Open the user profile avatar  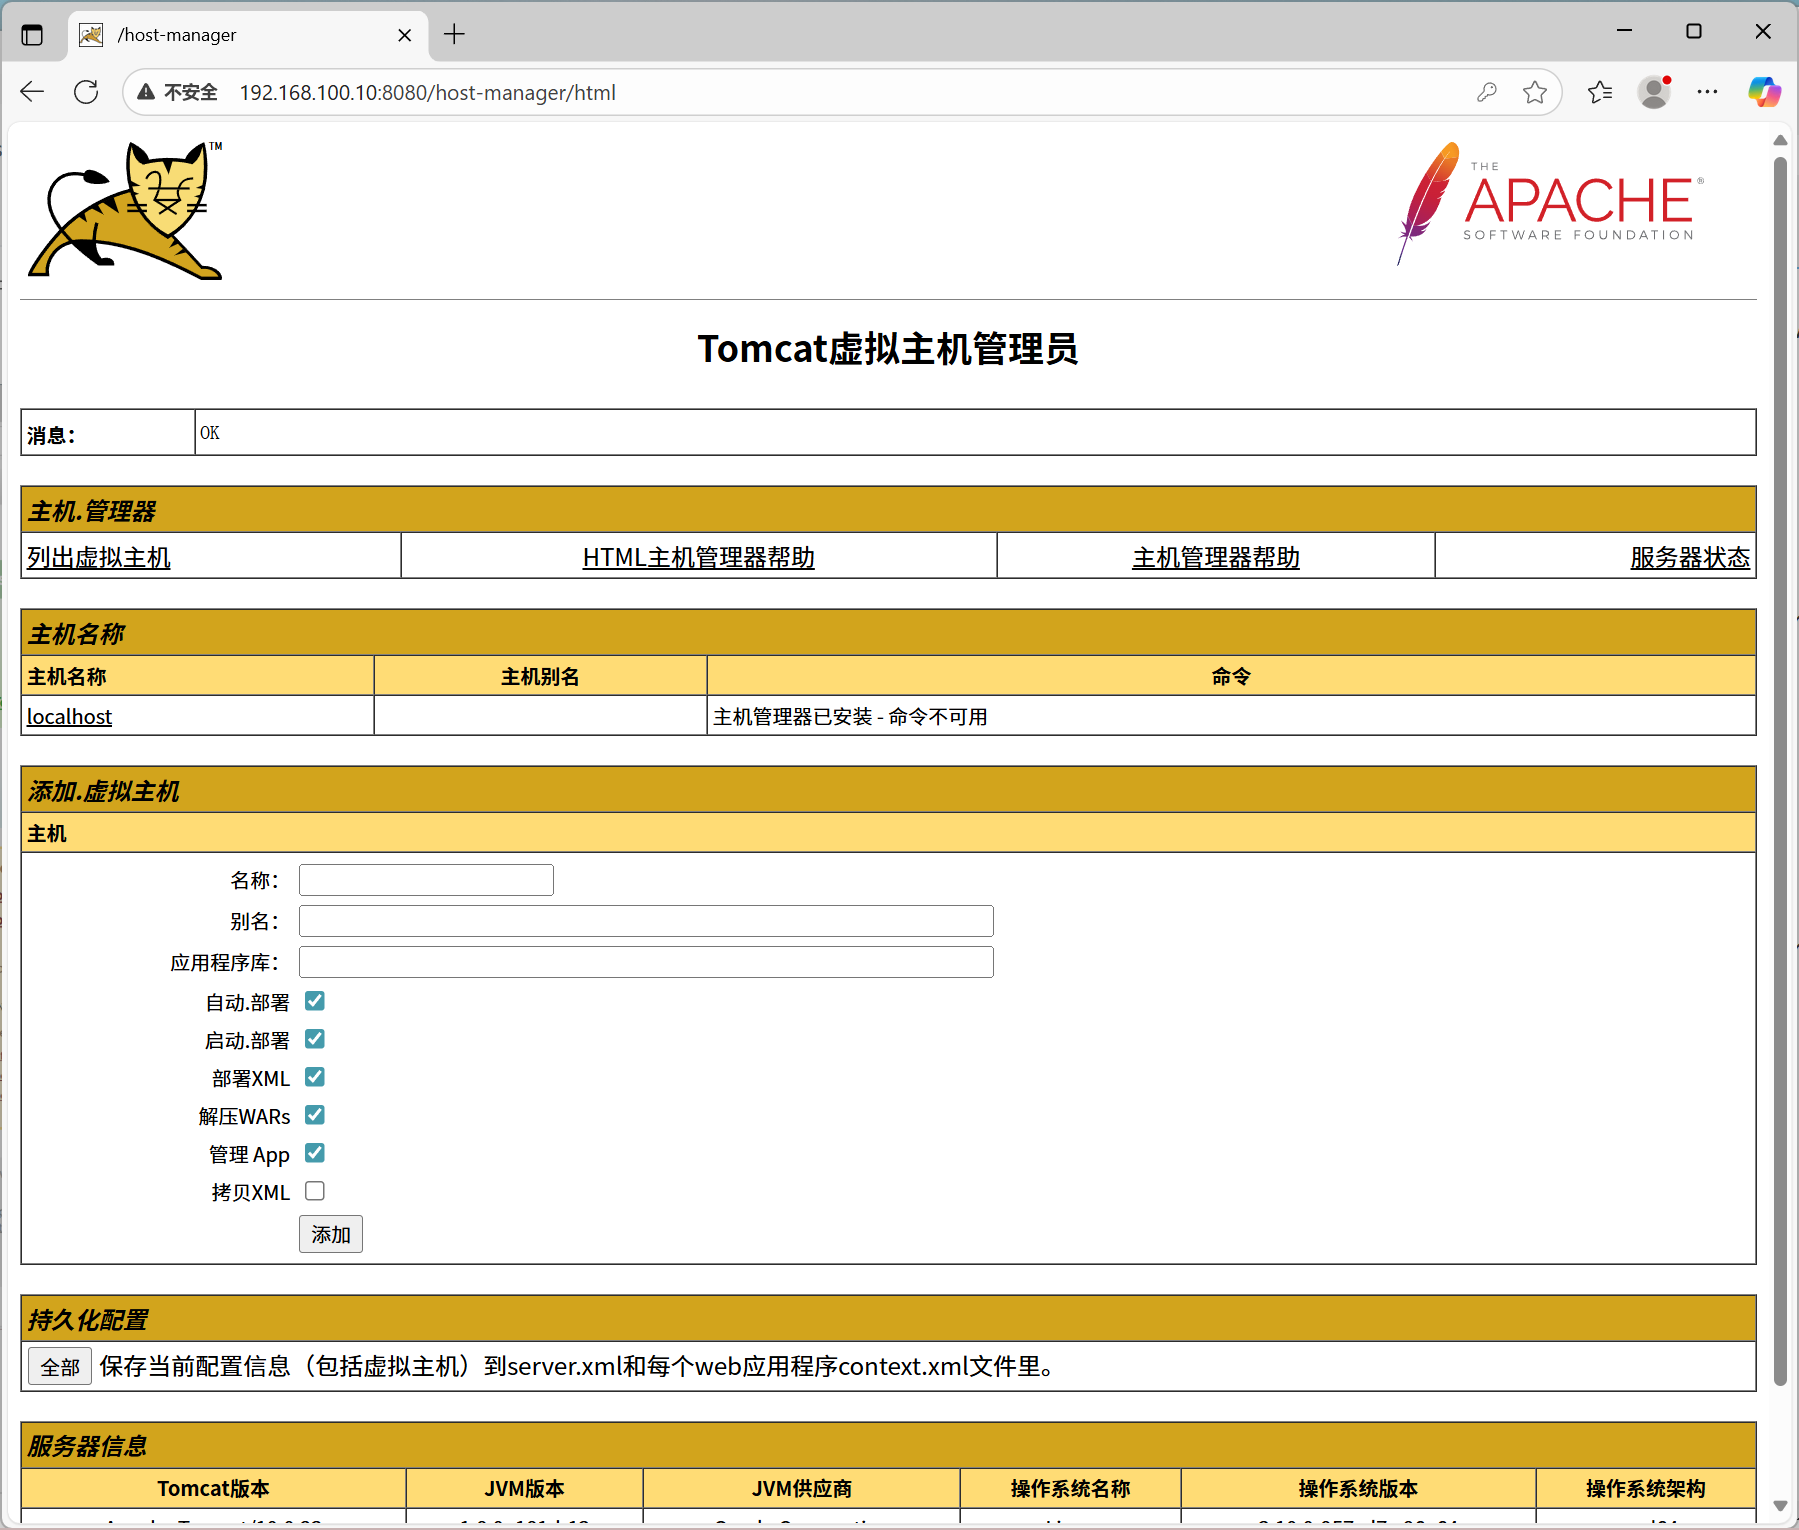[x=1655, y=92]
